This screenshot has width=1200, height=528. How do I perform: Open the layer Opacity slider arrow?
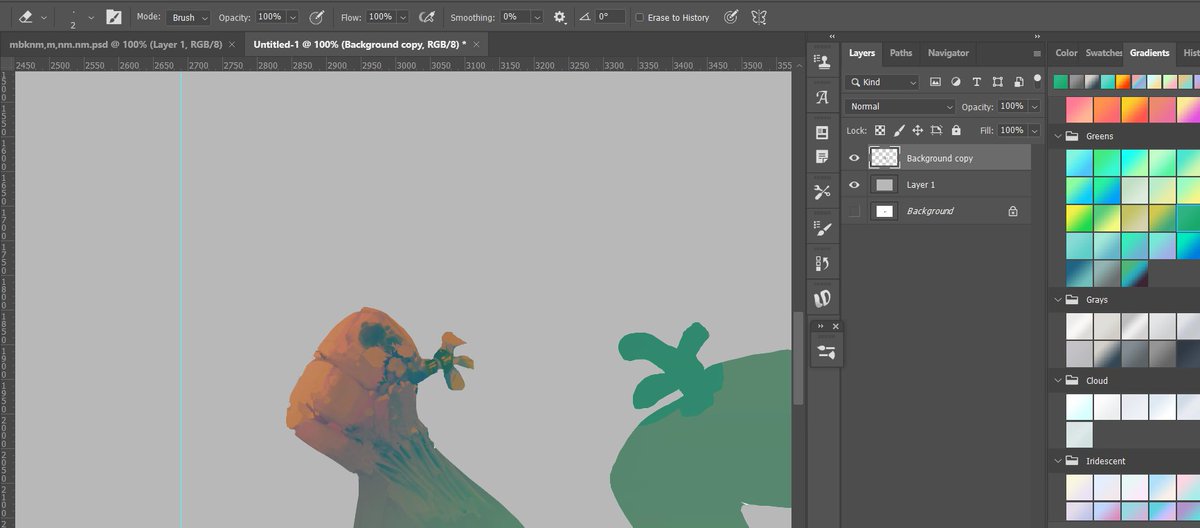point(1034,106)
